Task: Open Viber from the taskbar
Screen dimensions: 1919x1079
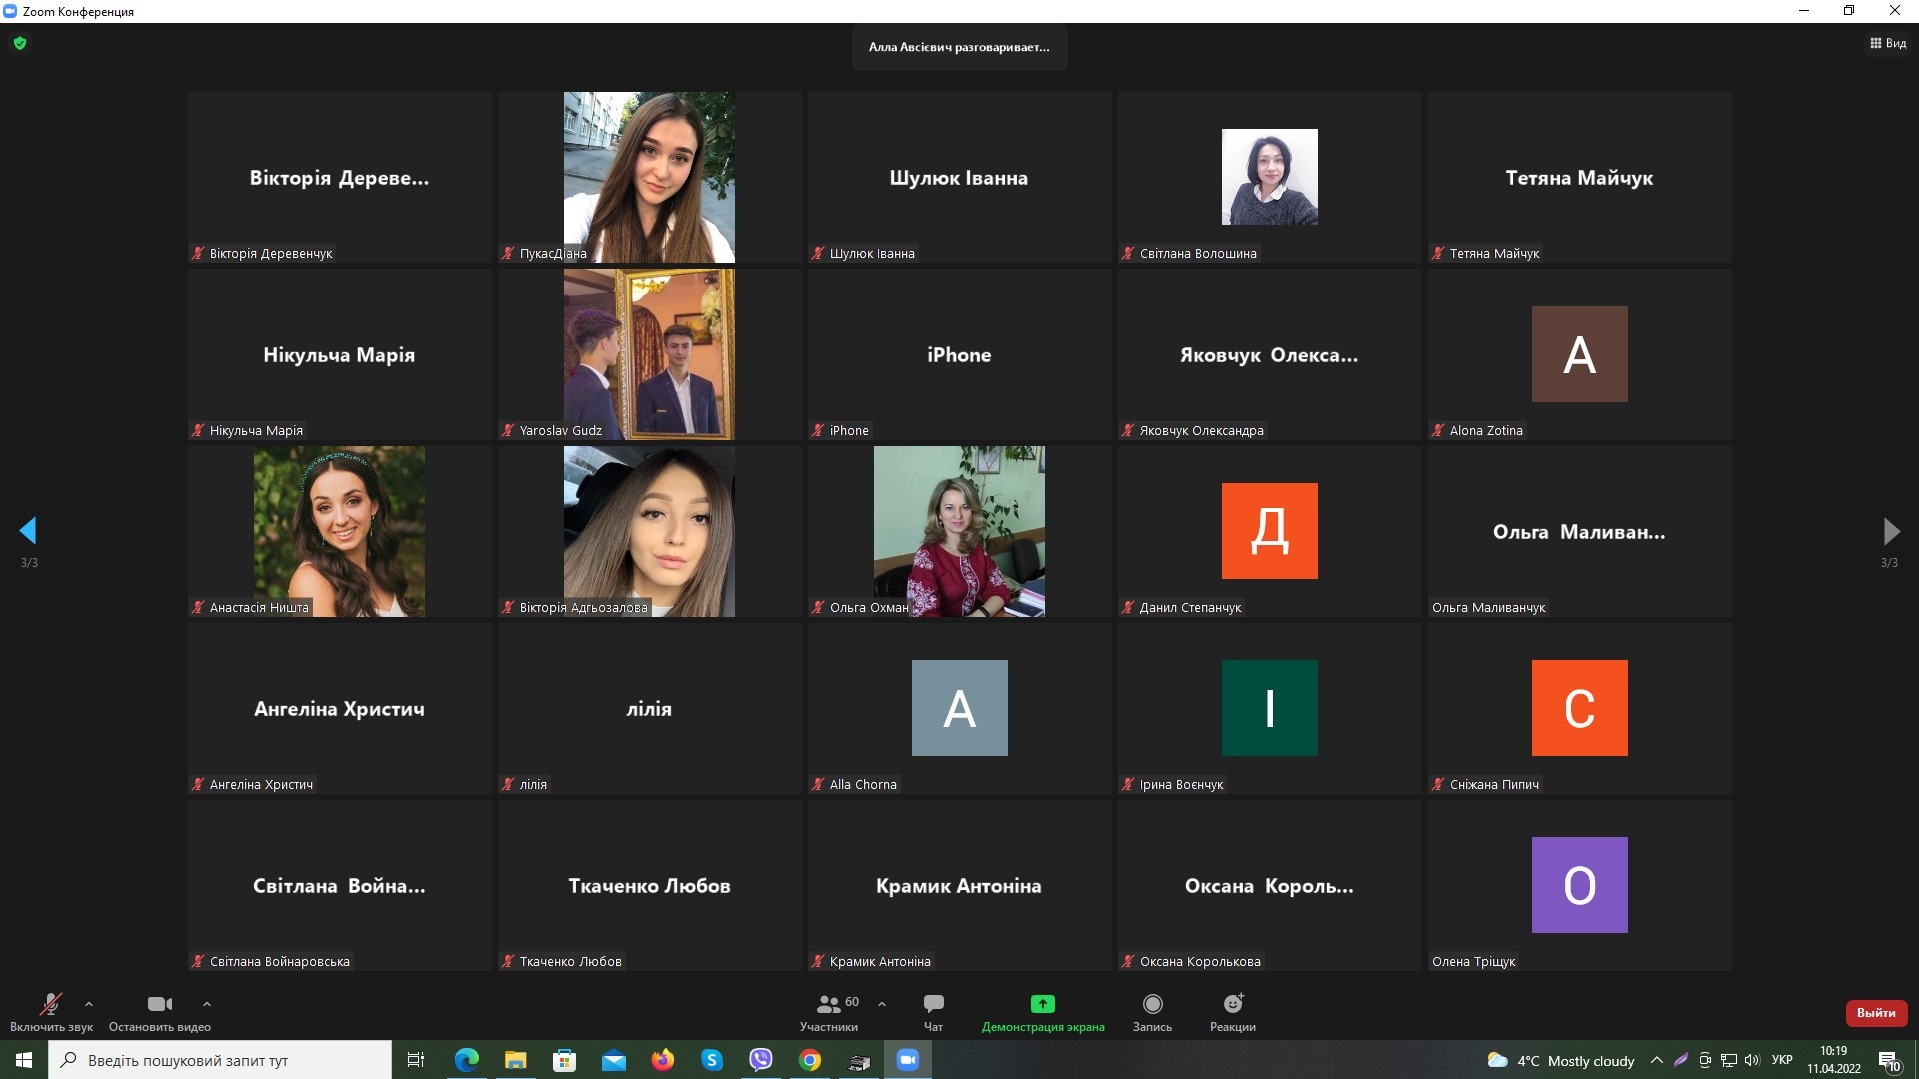Action: (x=761, y=1060)
